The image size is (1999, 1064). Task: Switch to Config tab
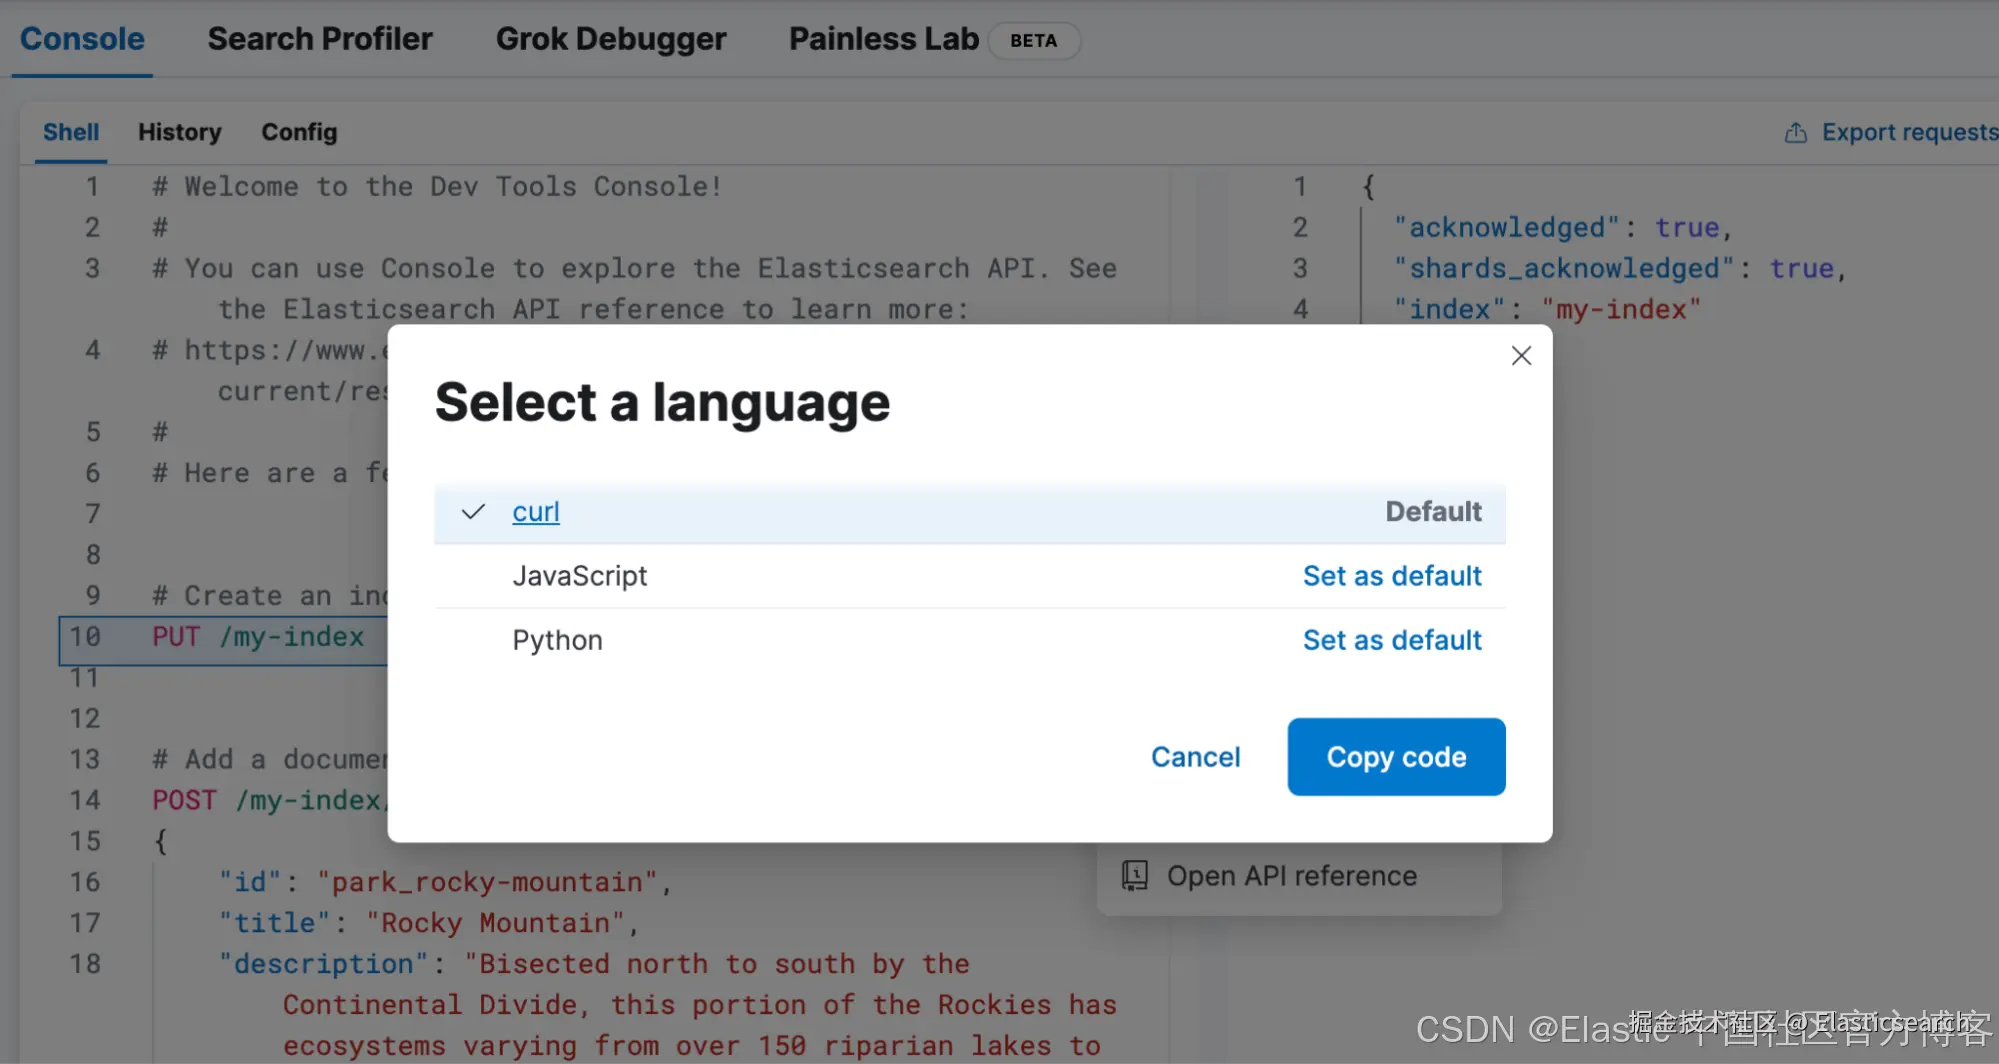(x=299, y=132)
